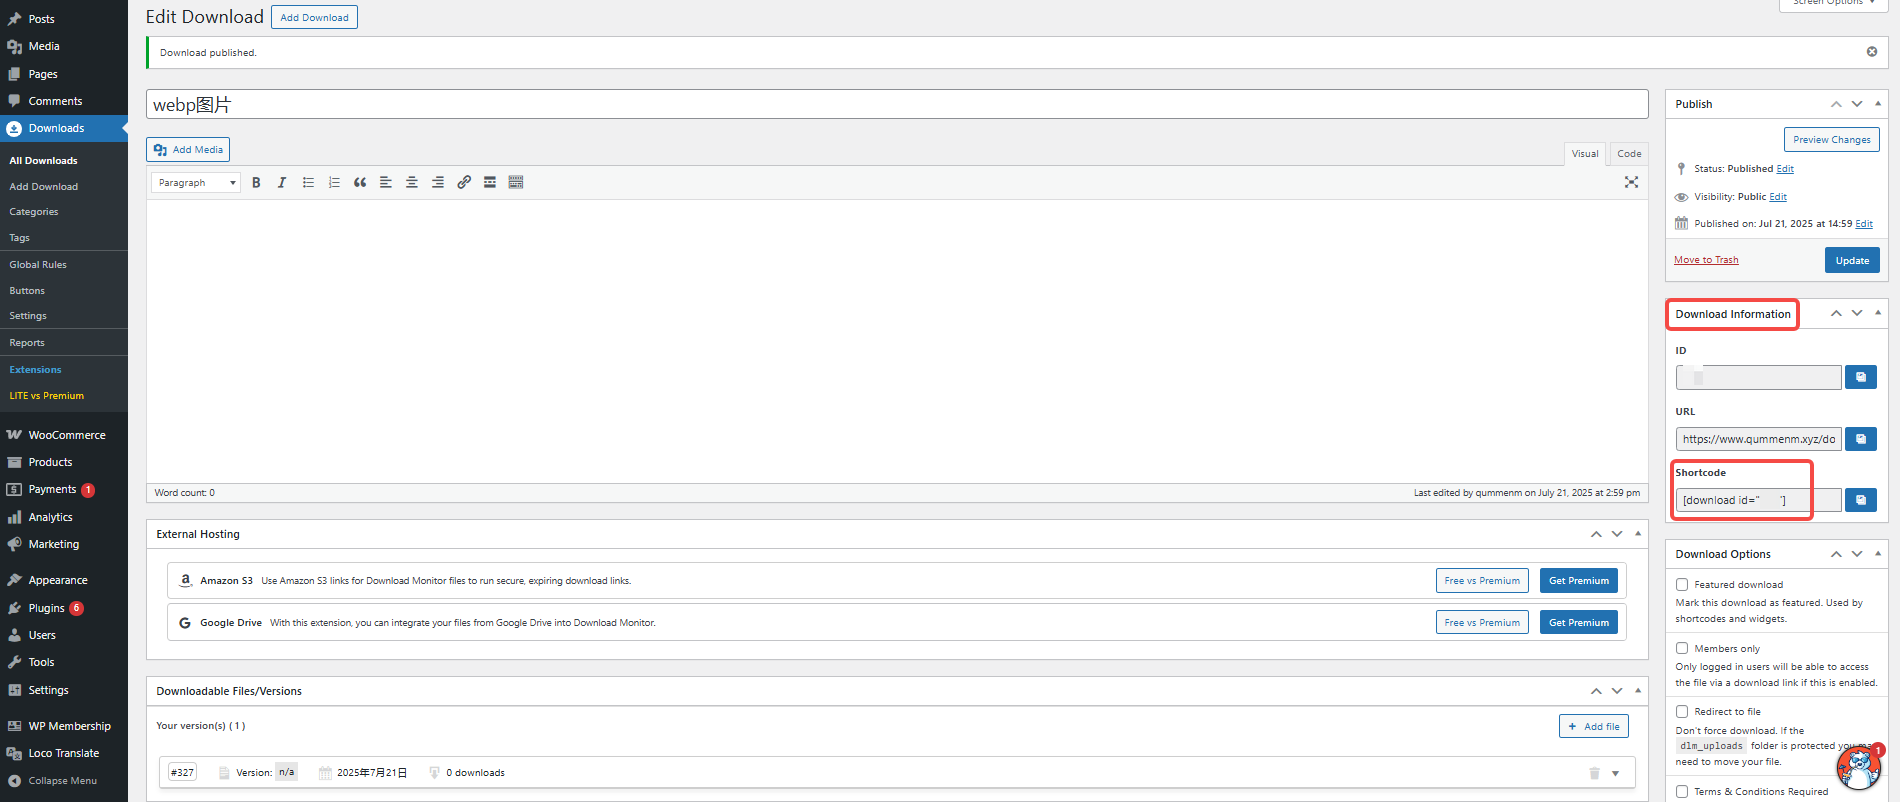Screen dimensions: 1900x802
Task: Check the Members only option
Action: [x=1682, y=649]
